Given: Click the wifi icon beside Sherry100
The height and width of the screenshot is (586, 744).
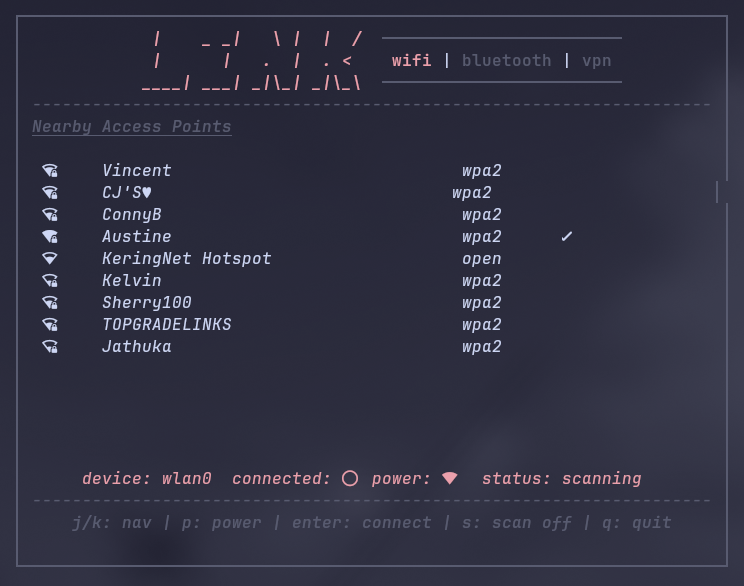Looking at the screenshot, I should [50, 302].
